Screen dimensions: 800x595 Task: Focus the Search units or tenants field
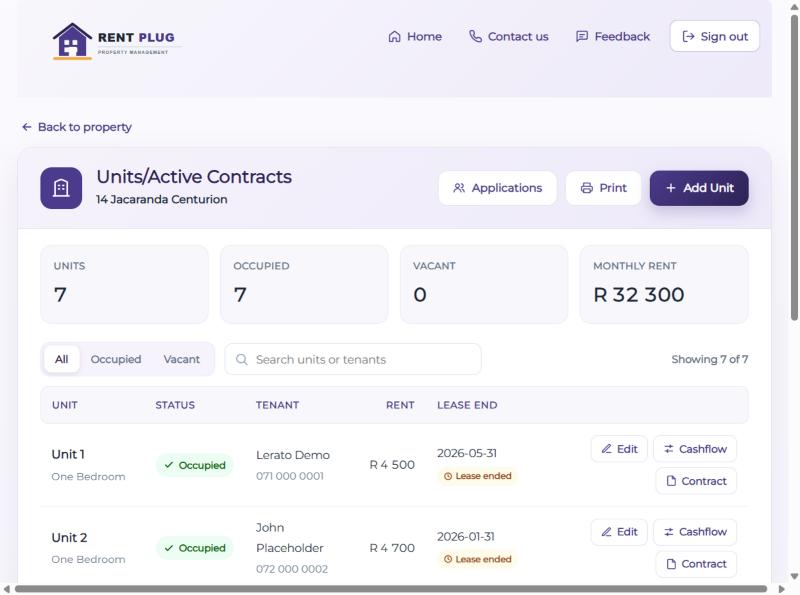coord(353,359)
